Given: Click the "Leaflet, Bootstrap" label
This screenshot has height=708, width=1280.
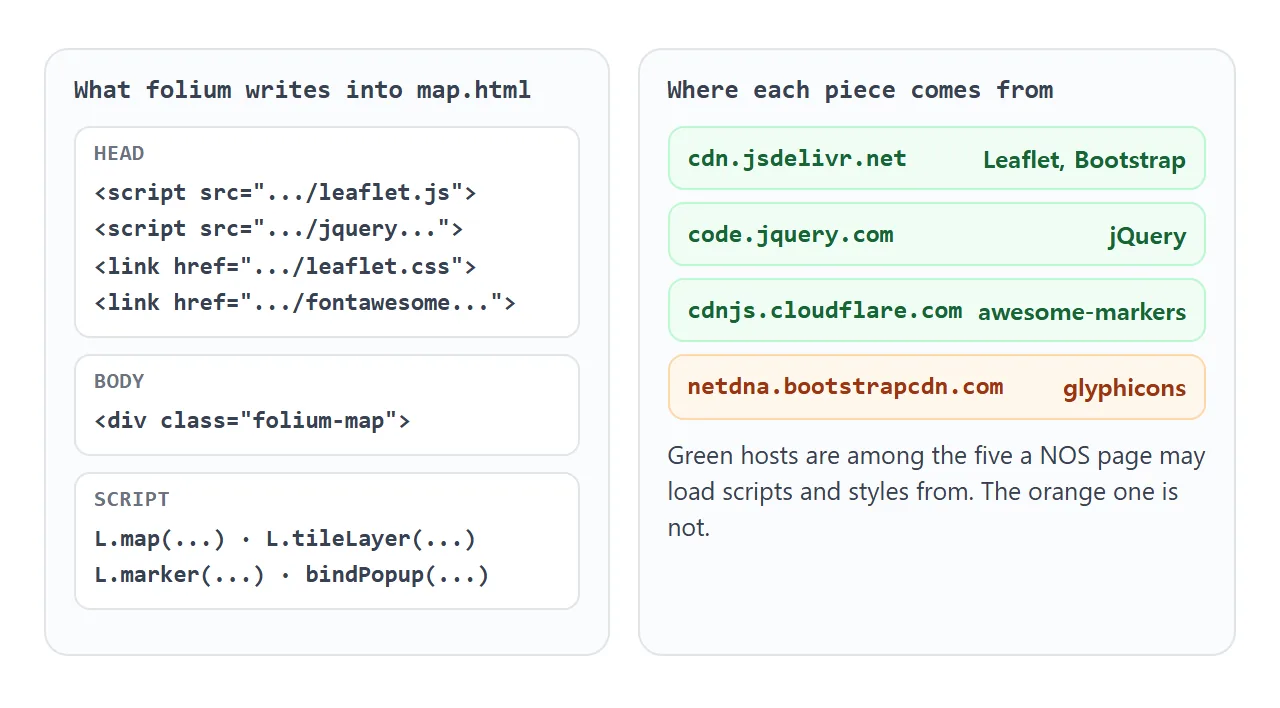Looking at the screenshot, I should point(1084,160).
